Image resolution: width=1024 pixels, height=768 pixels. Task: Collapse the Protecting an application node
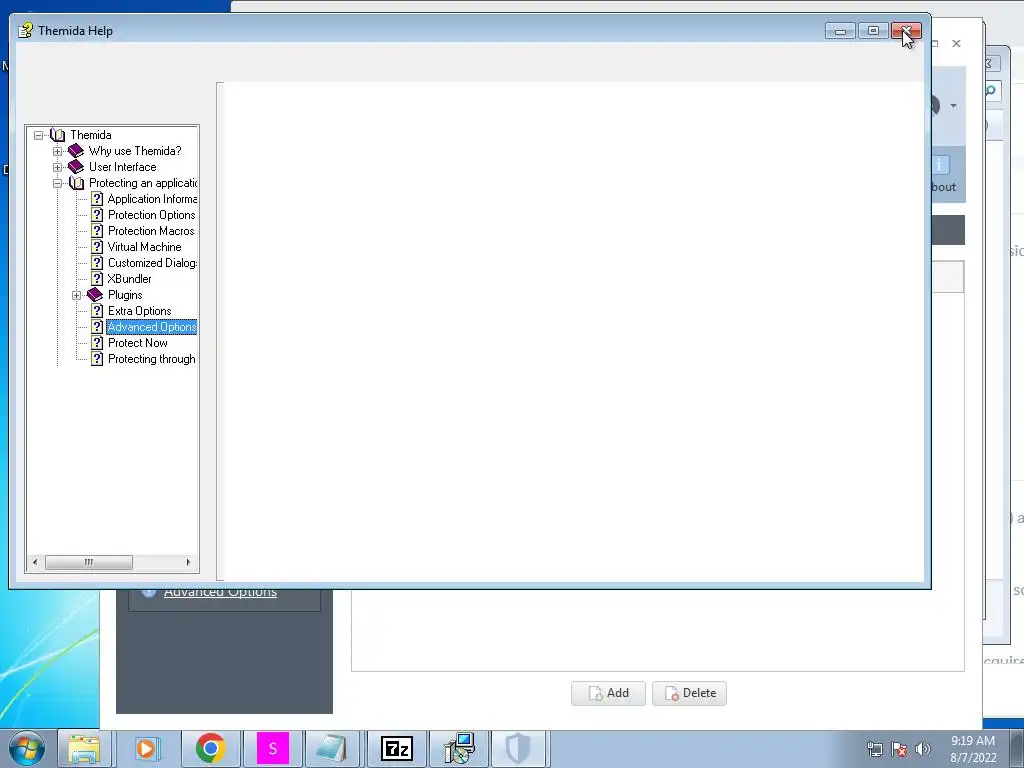coord(57,184)
